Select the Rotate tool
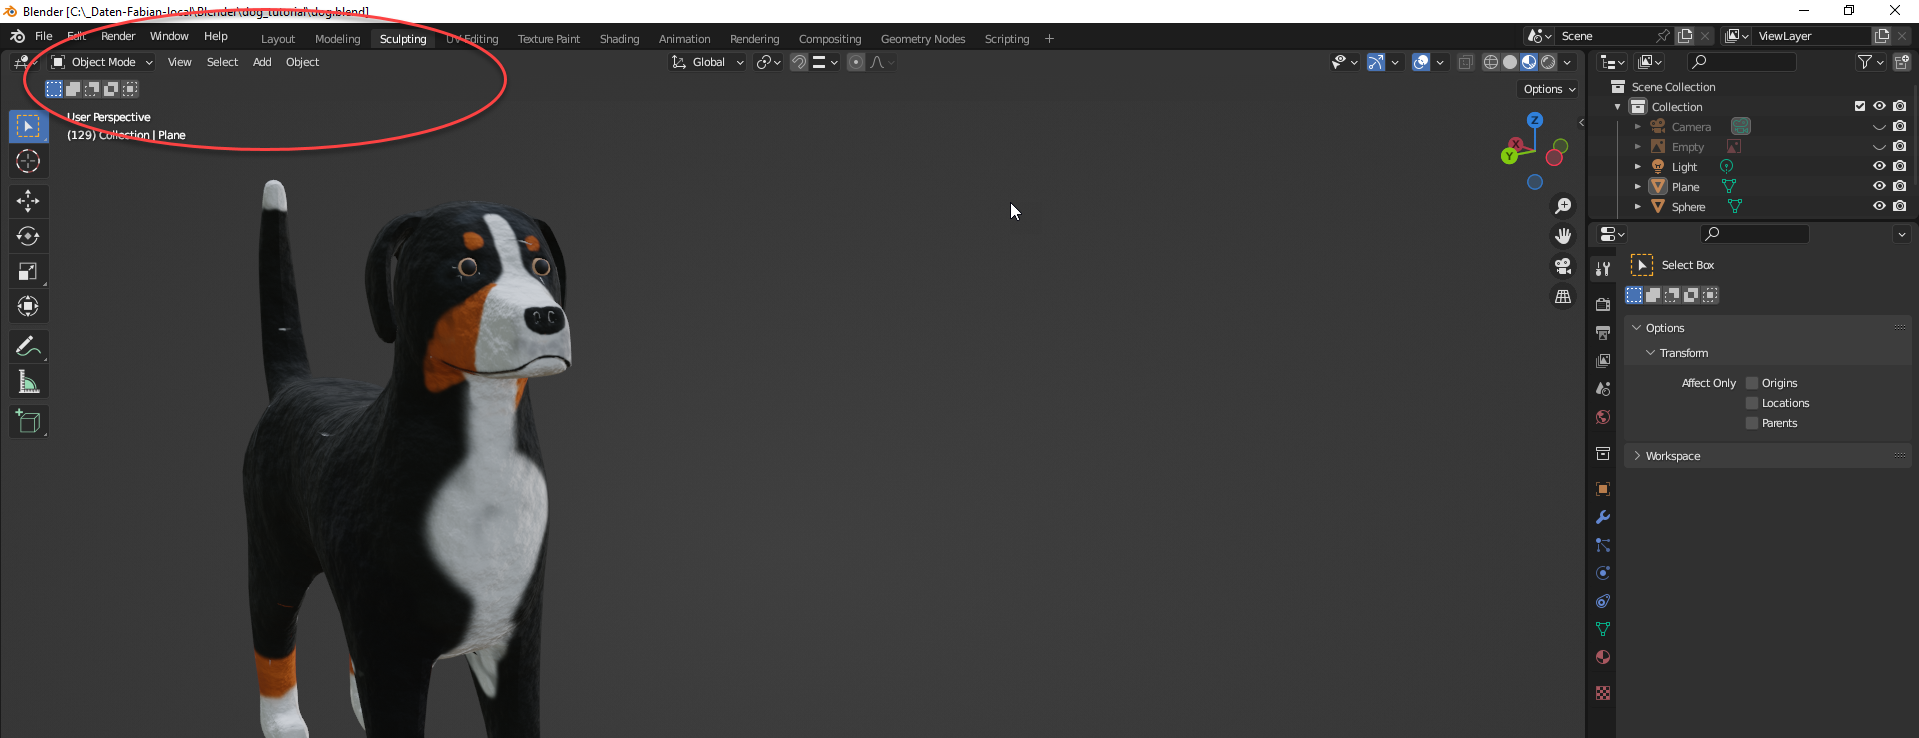The width and height of the screenshot is (1919, 738). click(x=28, y=236)
